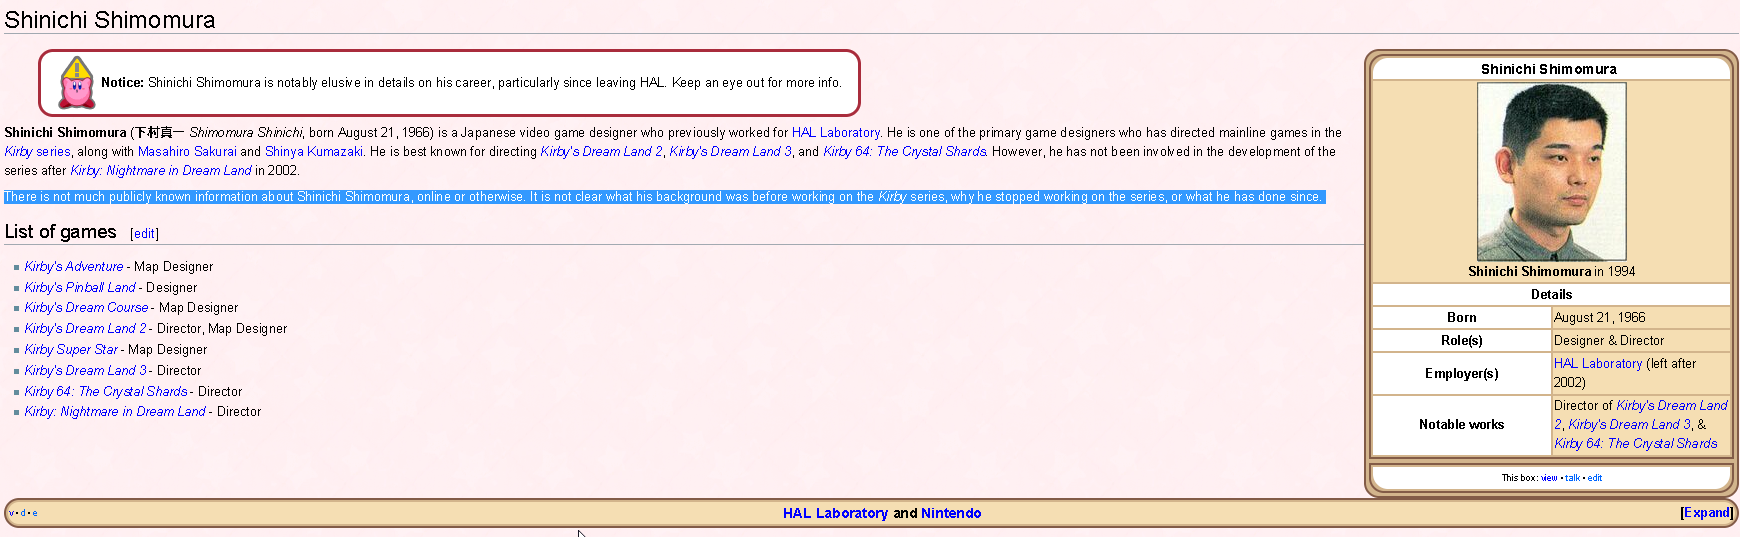The height and width of the screenshot is (537, 1740).
Task: Click HAL Laboratory in the bottom navbox title
Action: coord(835,513)
